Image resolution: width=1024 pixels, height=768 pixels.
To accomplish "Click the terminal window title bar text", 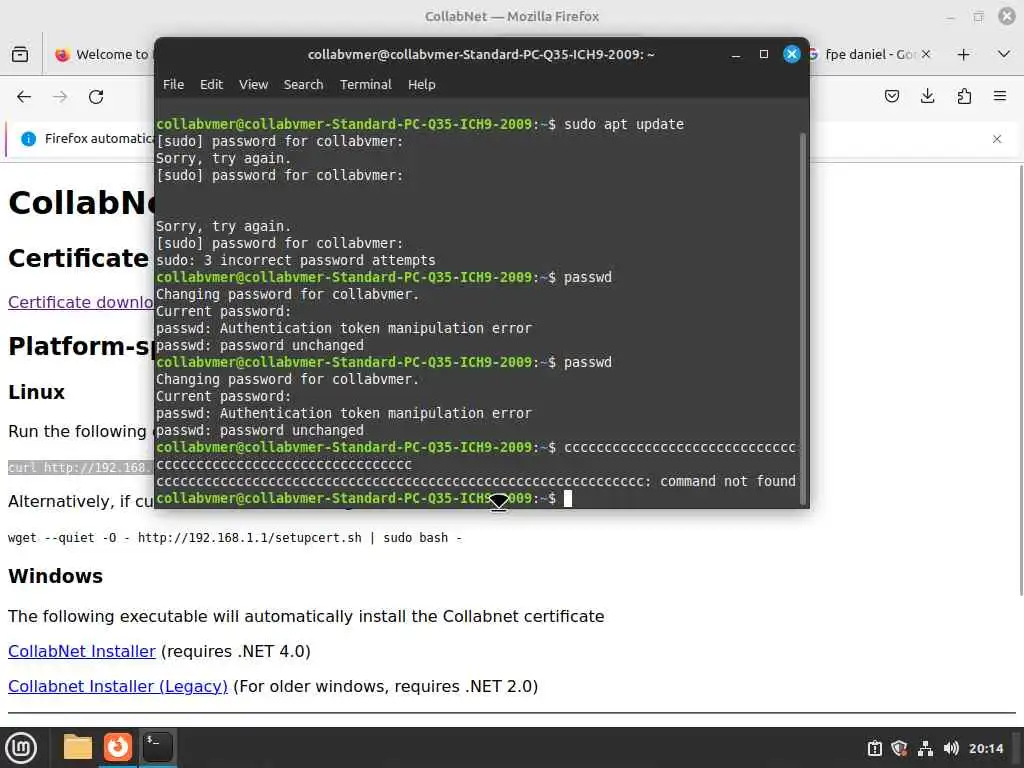I will point(481,54).
